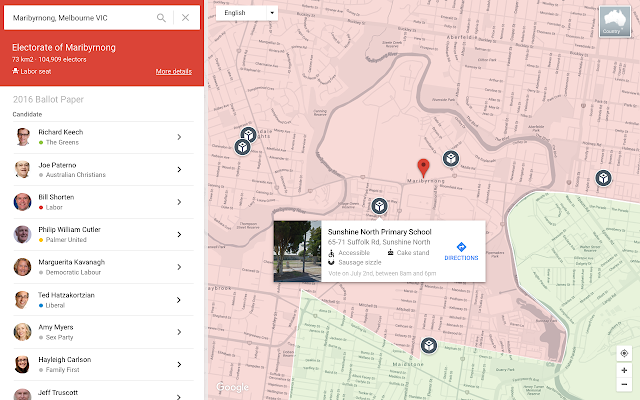Zoom in the map with plus button

(624, 370)
